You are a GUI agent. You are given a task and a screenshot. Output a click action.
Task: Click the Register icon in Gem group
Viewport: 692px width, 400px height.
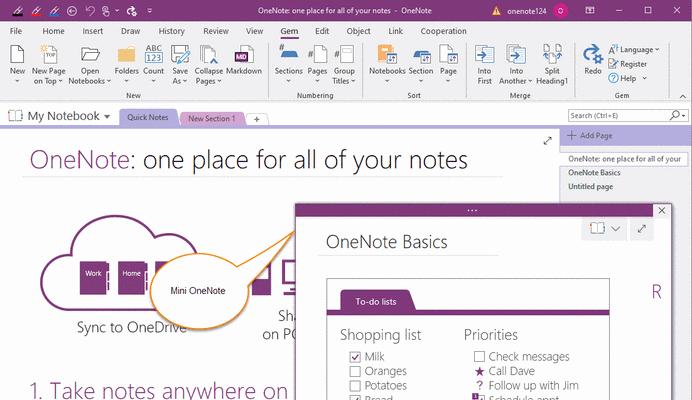pos(613,64)
